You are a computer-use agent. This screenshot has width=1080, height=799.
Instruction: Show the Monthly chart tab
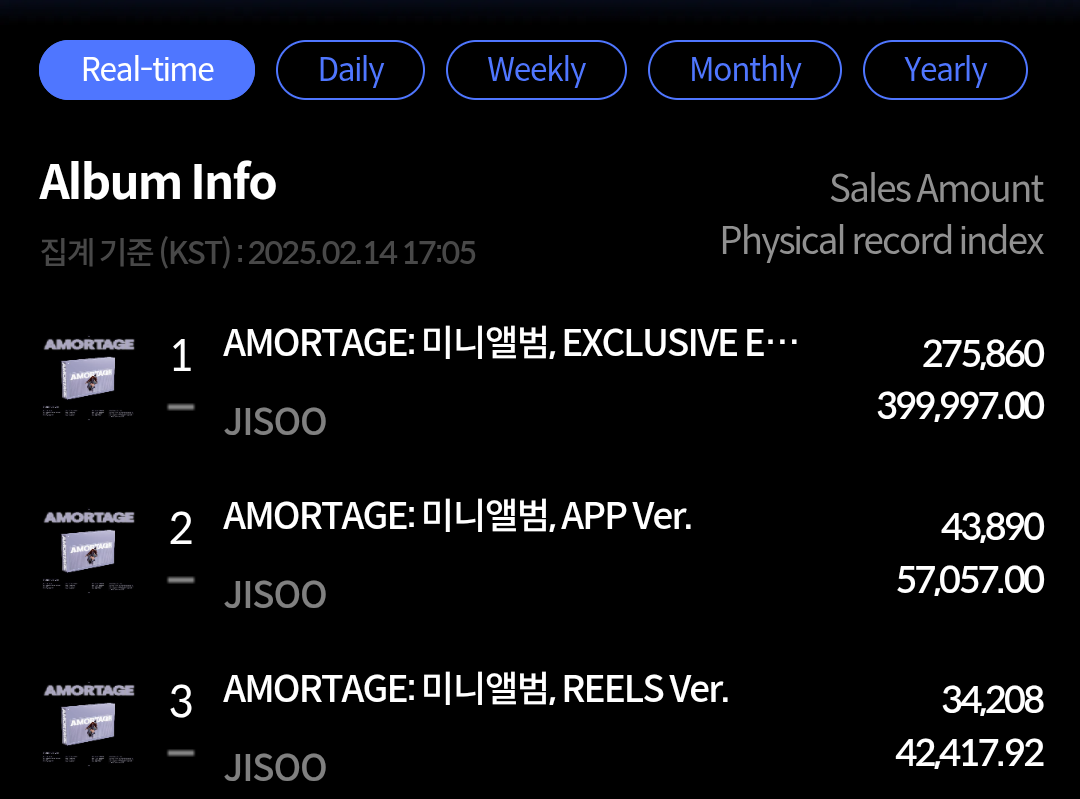click(745, 70)
